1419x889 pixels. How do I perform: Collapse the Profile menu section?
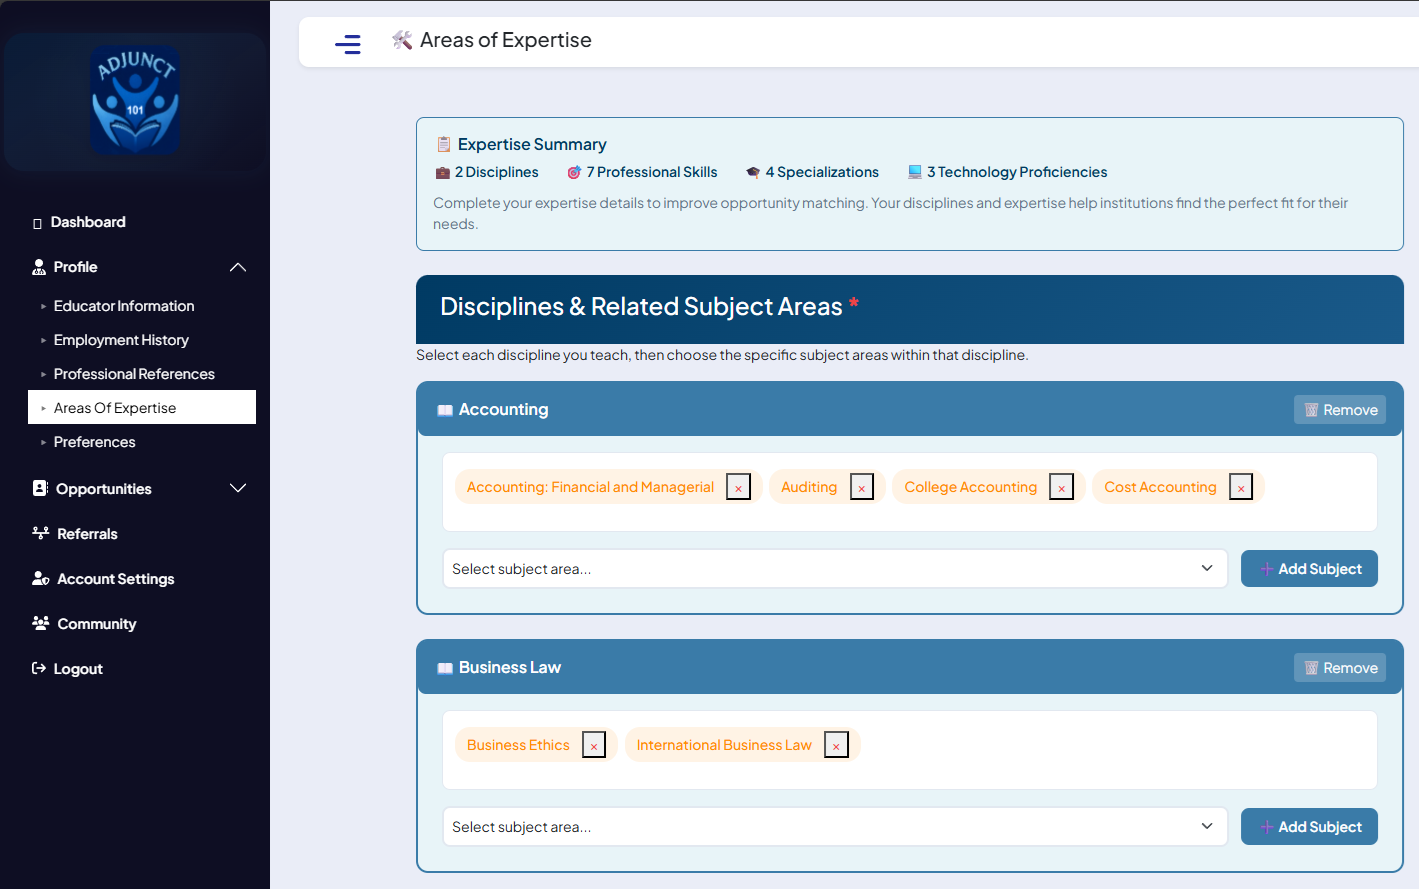pyautogui.click(x=237, y=267)
